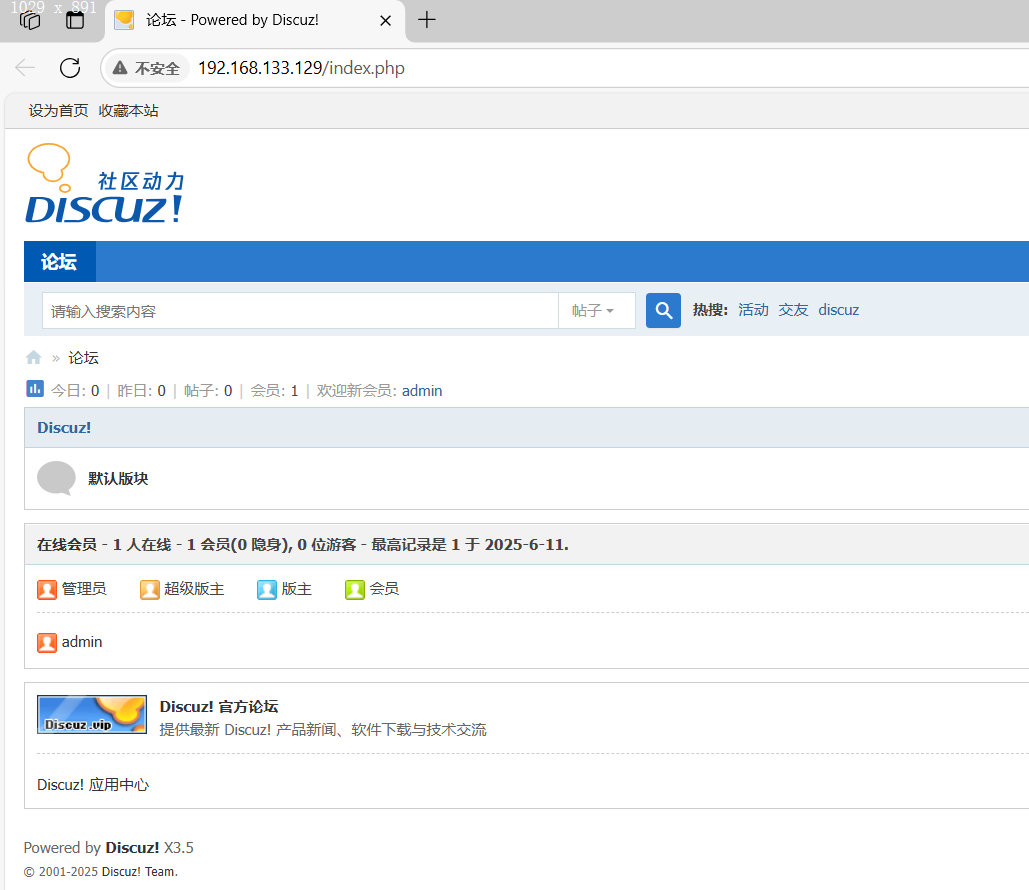1029x890 pixels.
Task: Expand the 帖子 search type dropdown
Action: [x=596, y=310]
